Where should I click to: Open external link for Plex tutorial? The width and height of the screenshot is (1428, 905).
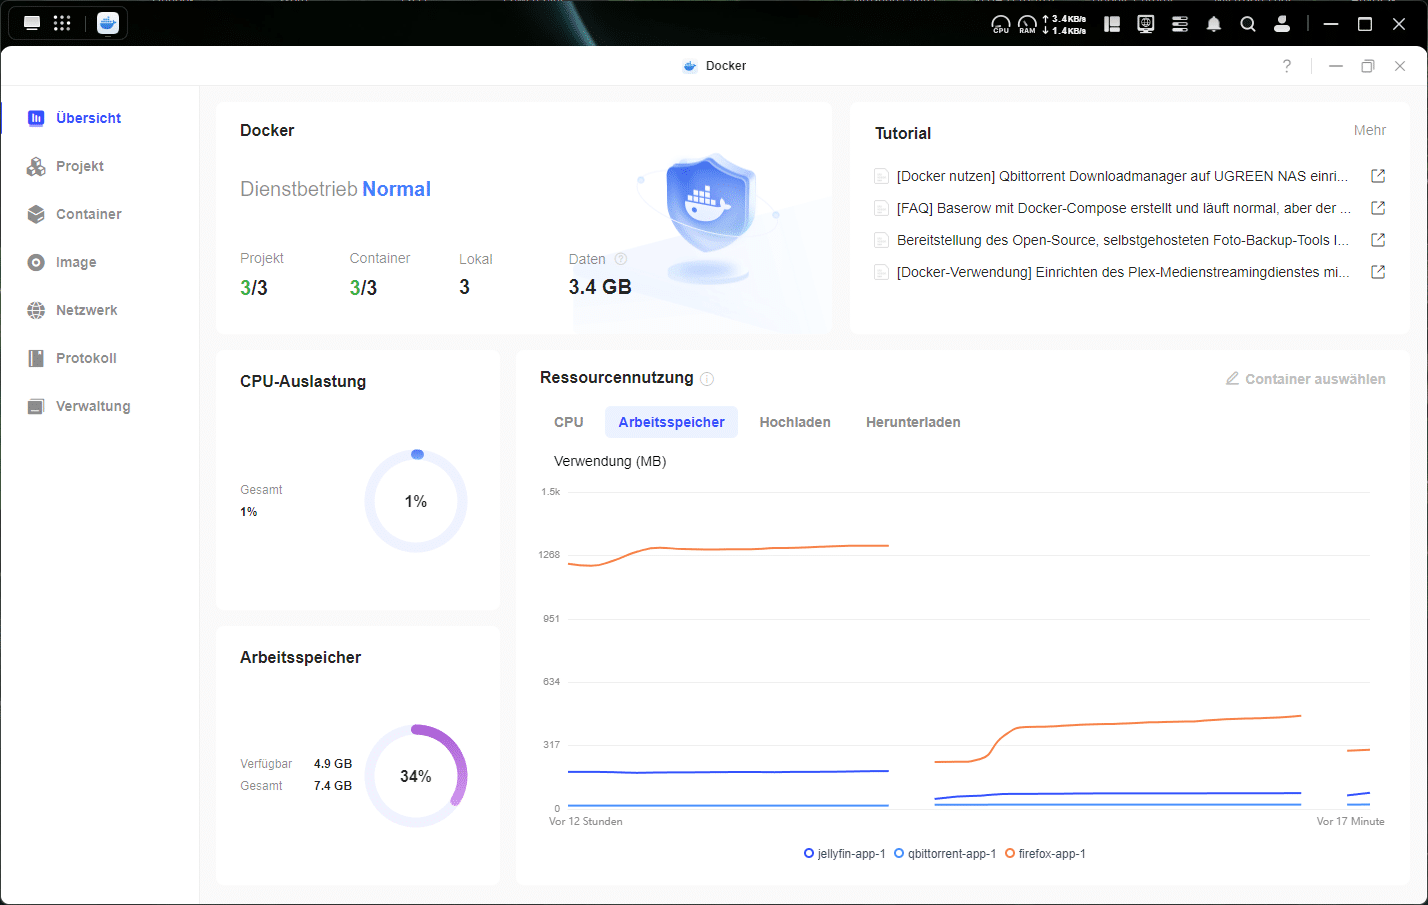click(1377, 272)
